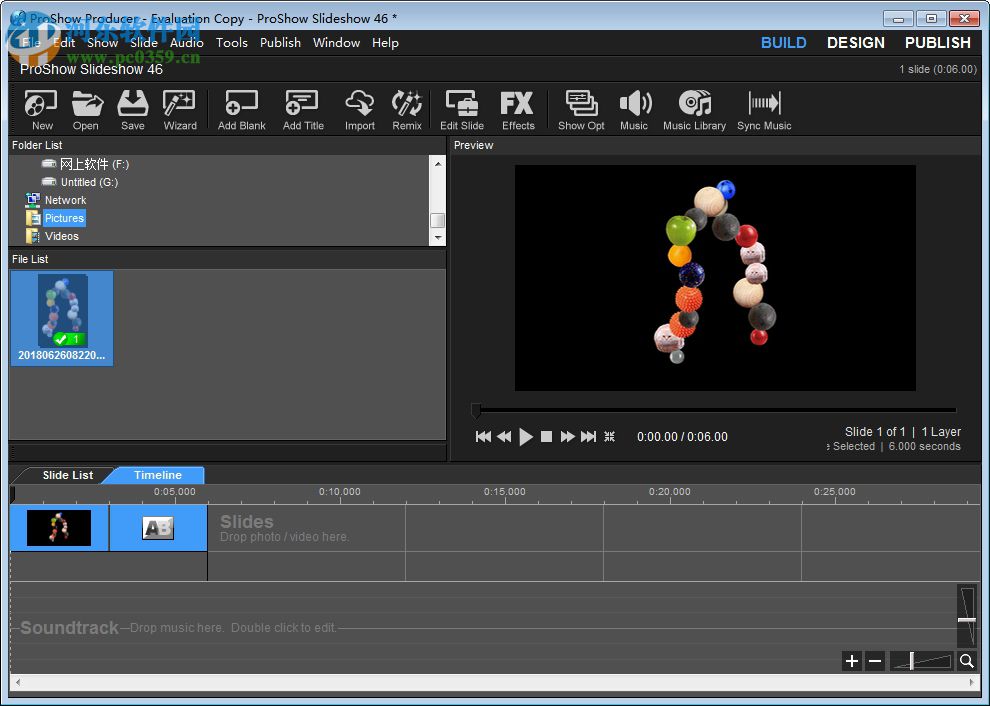Toggle loop playback in the preview controls
The image size is (990, 706).
coord(611,436)
